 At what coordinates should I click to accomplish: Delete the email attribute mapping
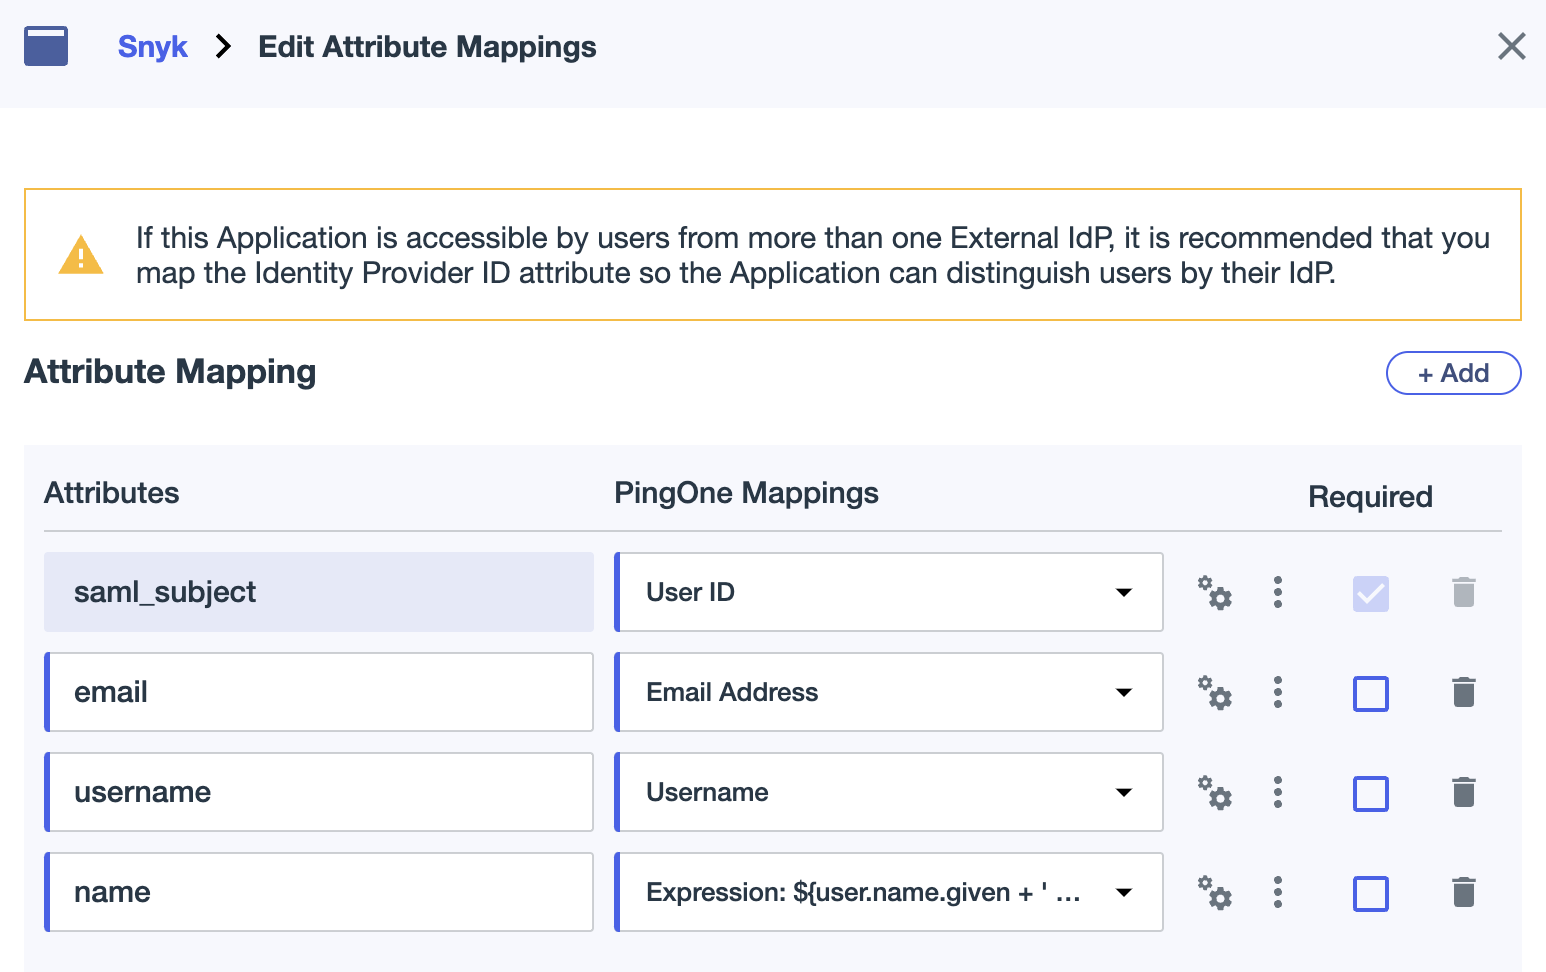[x=1464, y=692]
